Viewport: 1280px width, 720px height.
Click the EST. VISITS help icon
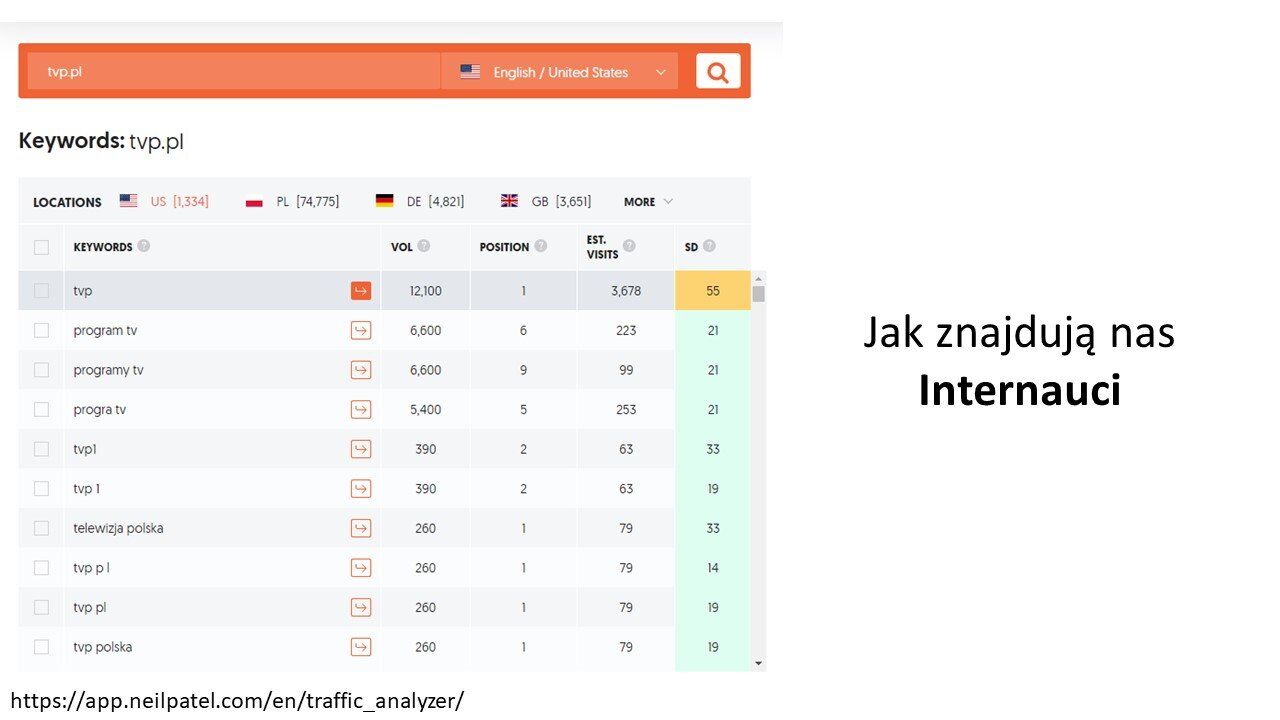coord(629,246)
